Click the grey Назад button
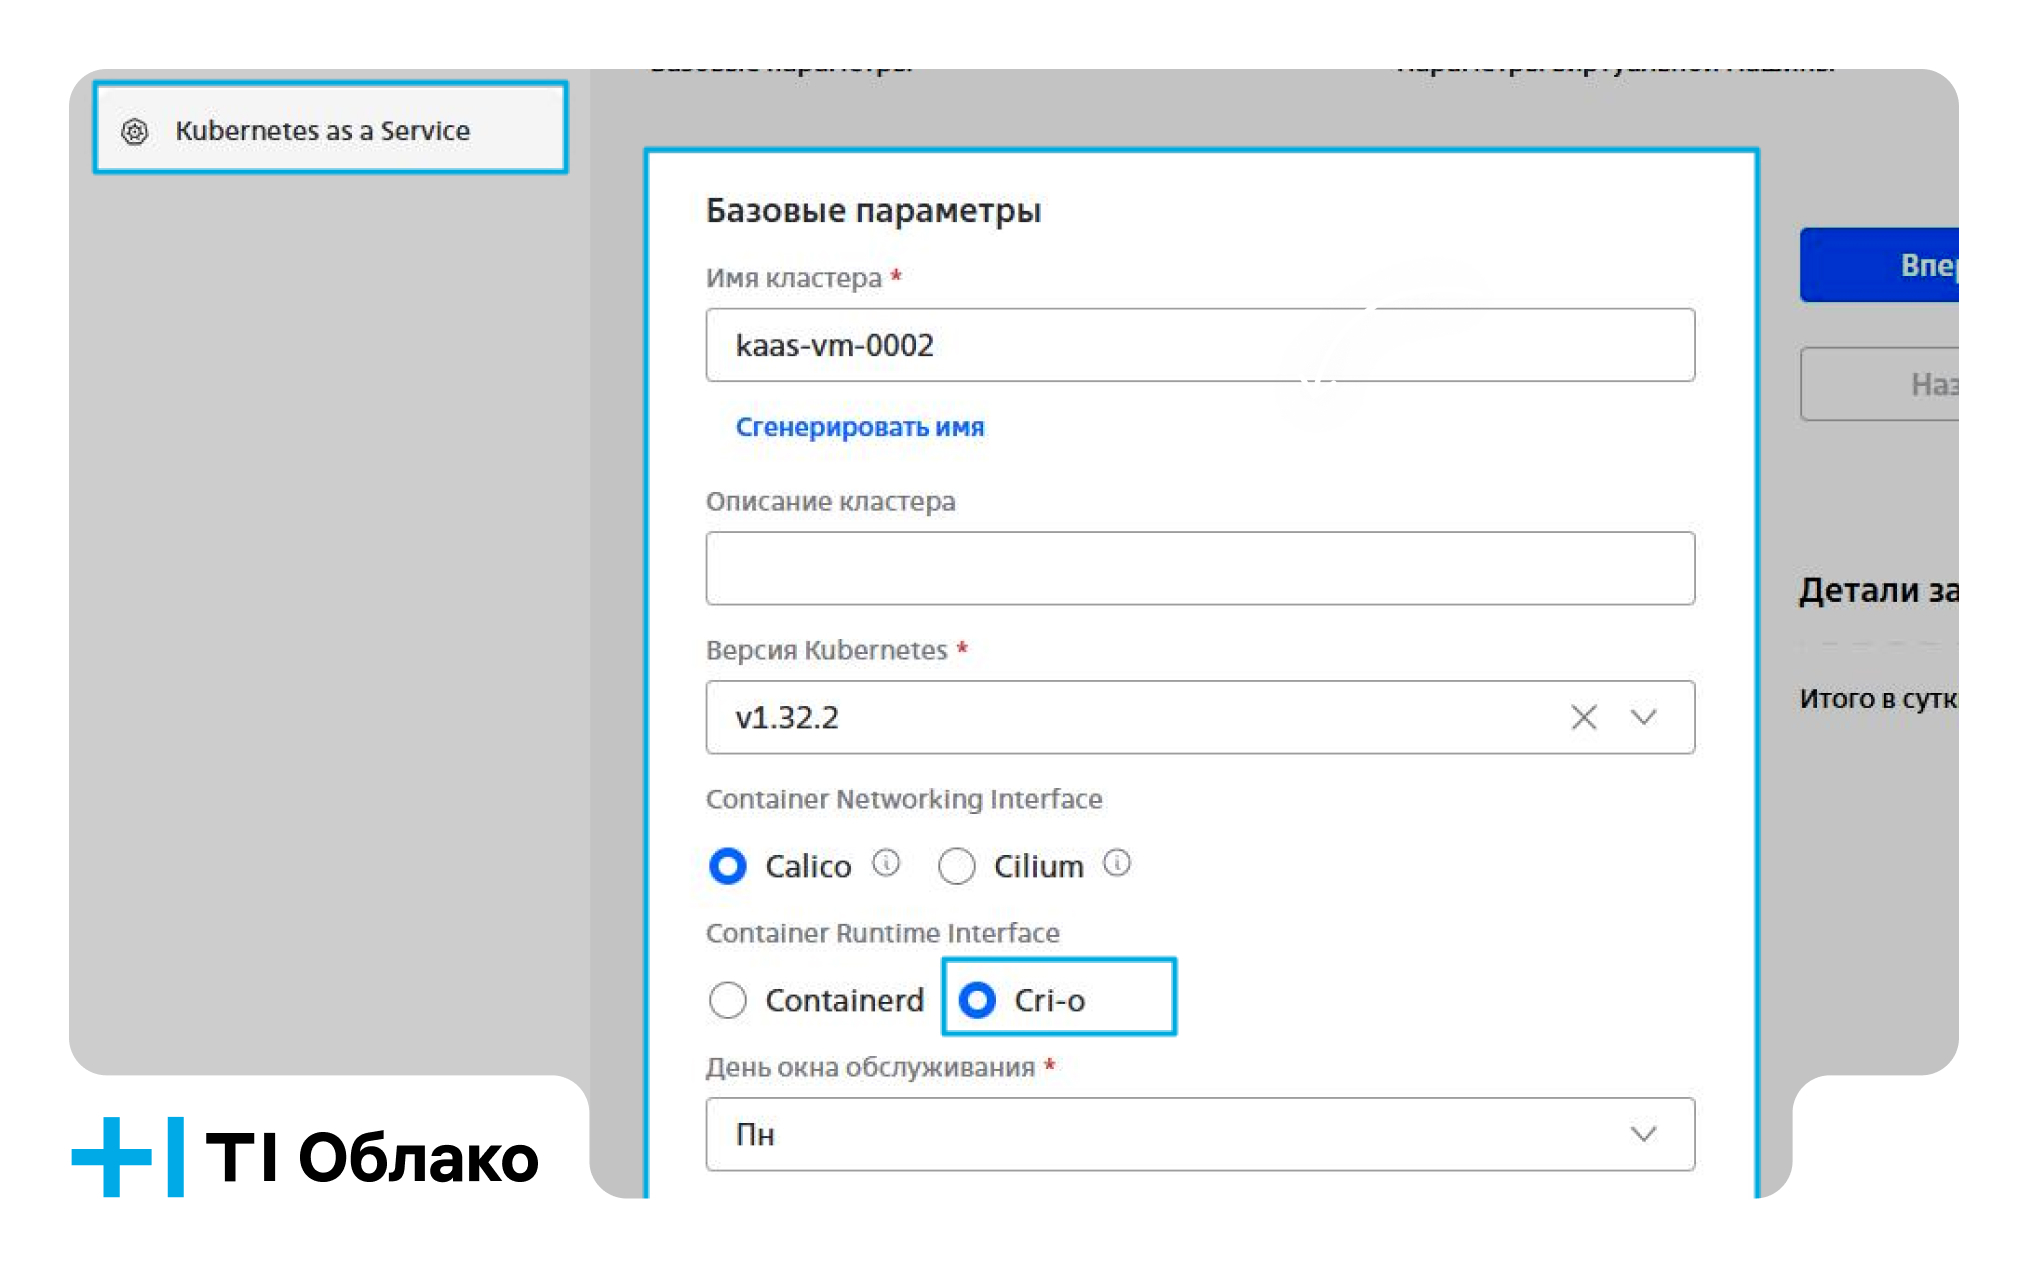Screen dimensions: 2028x1268 (1879, 384)
